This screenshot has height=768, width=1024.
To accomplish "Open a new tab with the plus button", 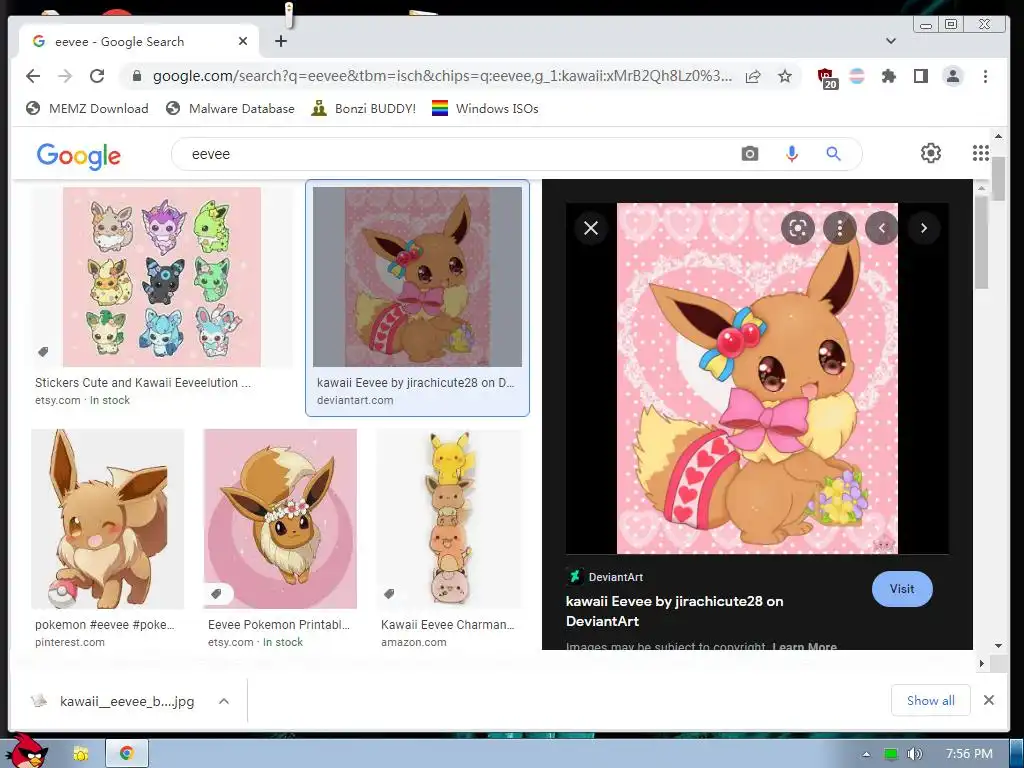I will pyautogui.click(x=281, y=41).
